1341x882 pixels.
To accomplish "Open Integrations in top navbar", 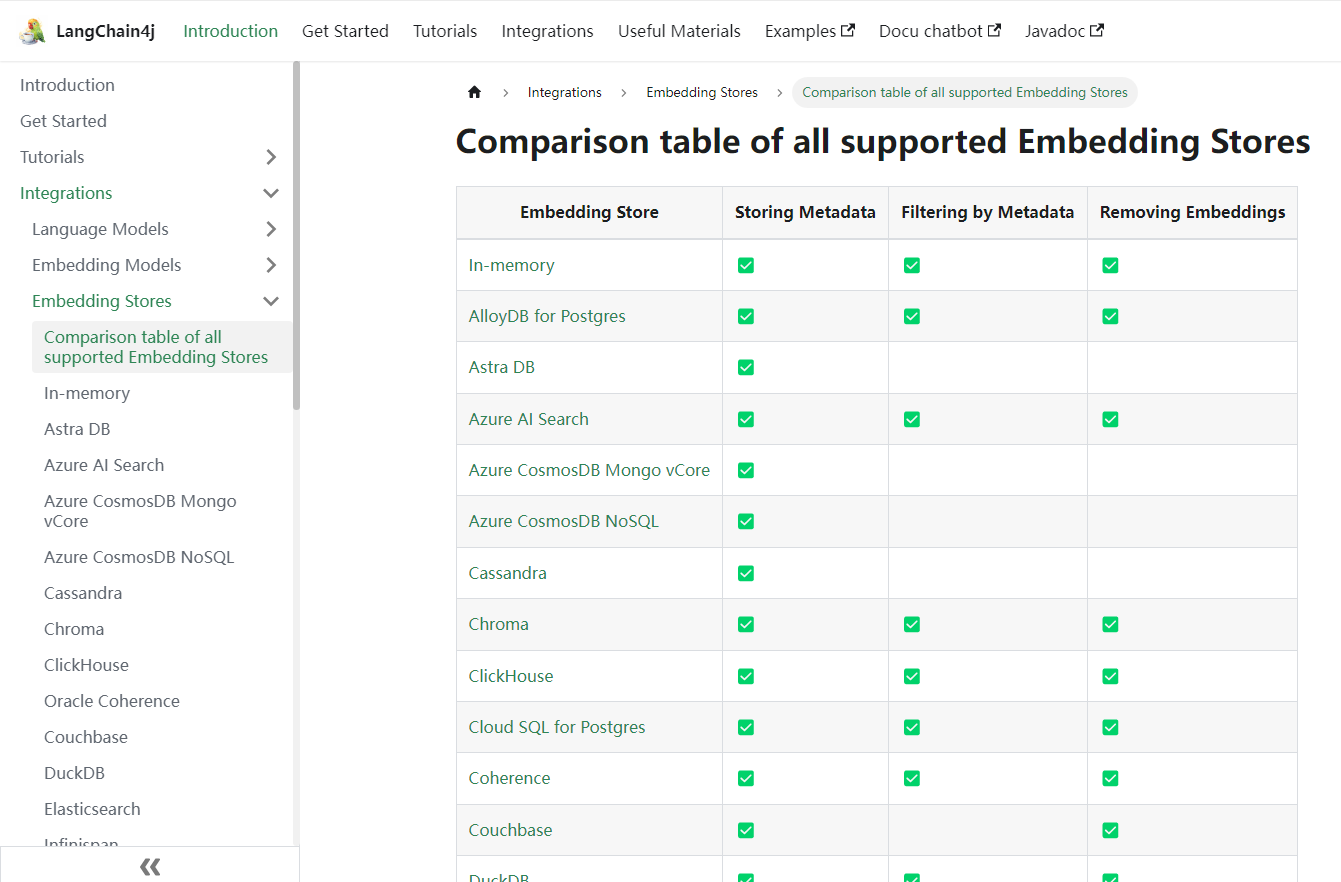I will point(547,31).
